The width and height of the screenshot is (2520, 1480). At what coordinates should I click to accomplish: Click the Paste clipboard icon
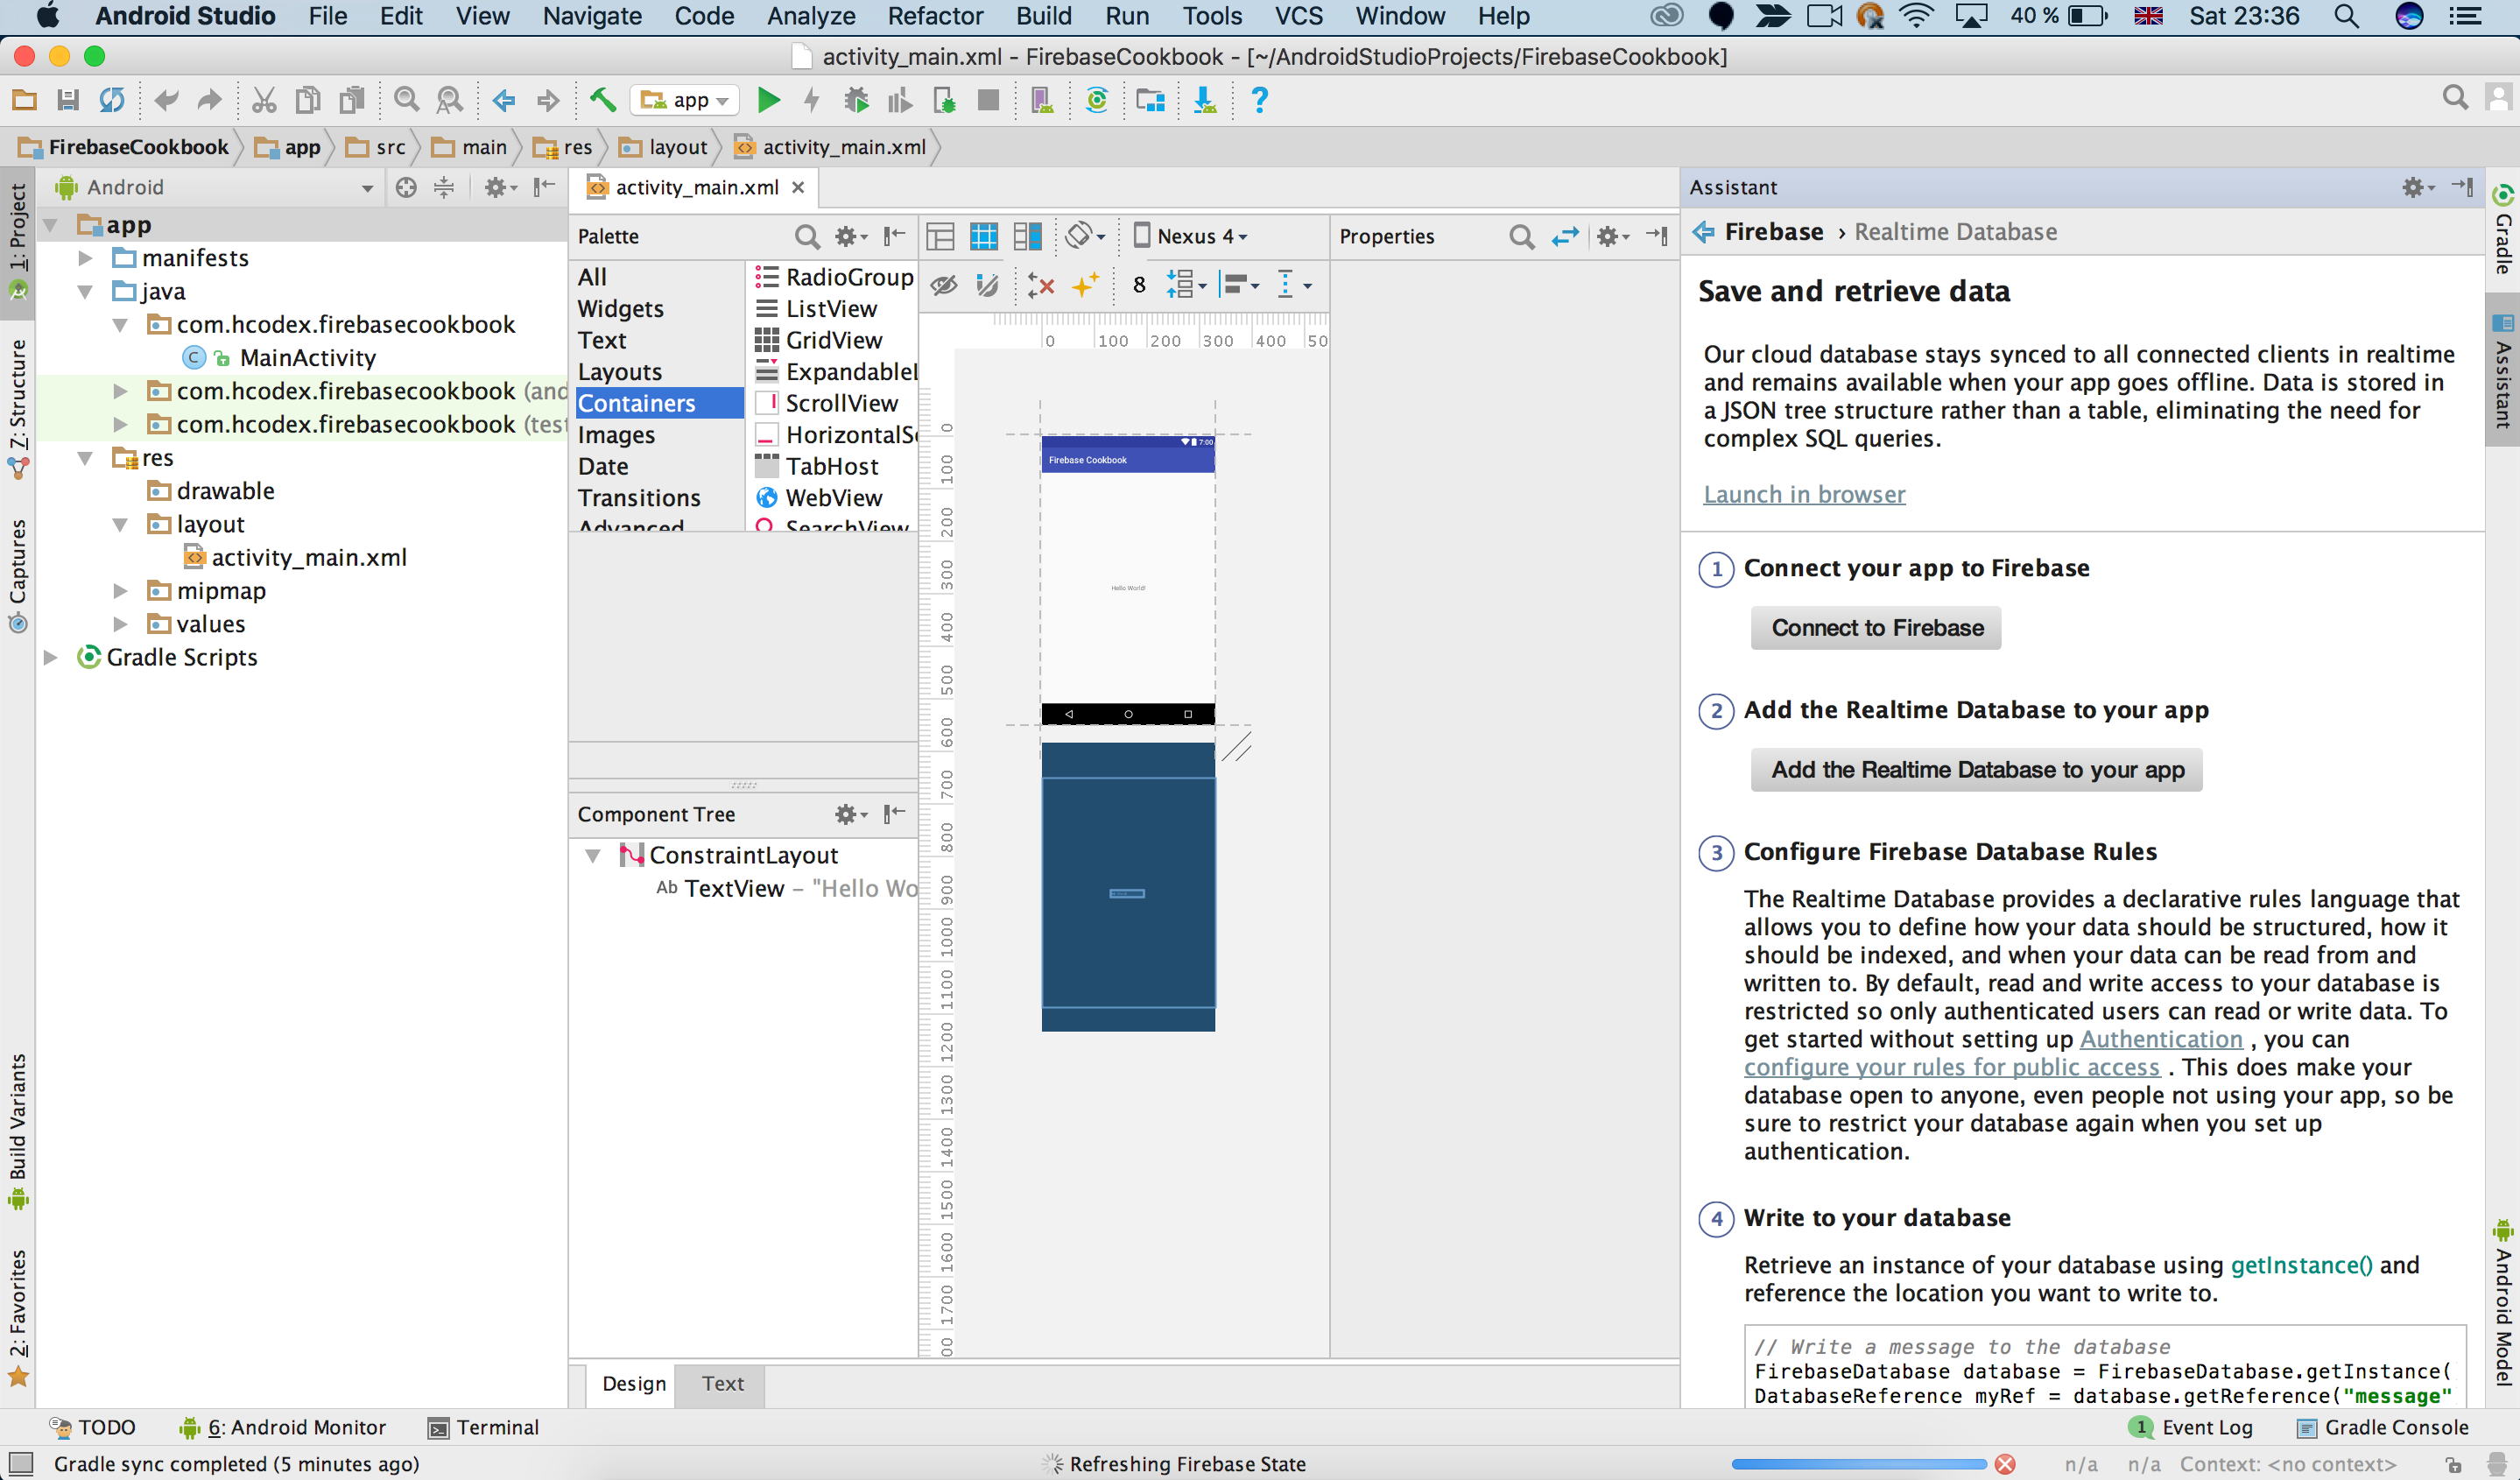pos(352,100)
